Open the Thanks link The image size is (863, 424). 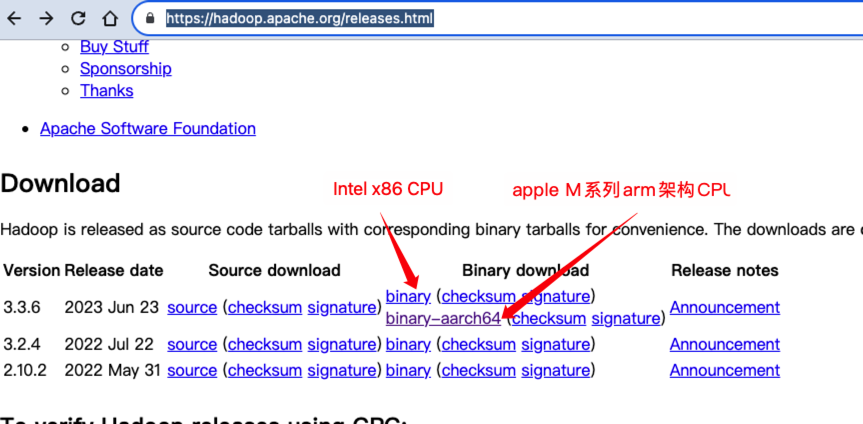point(107,90)
